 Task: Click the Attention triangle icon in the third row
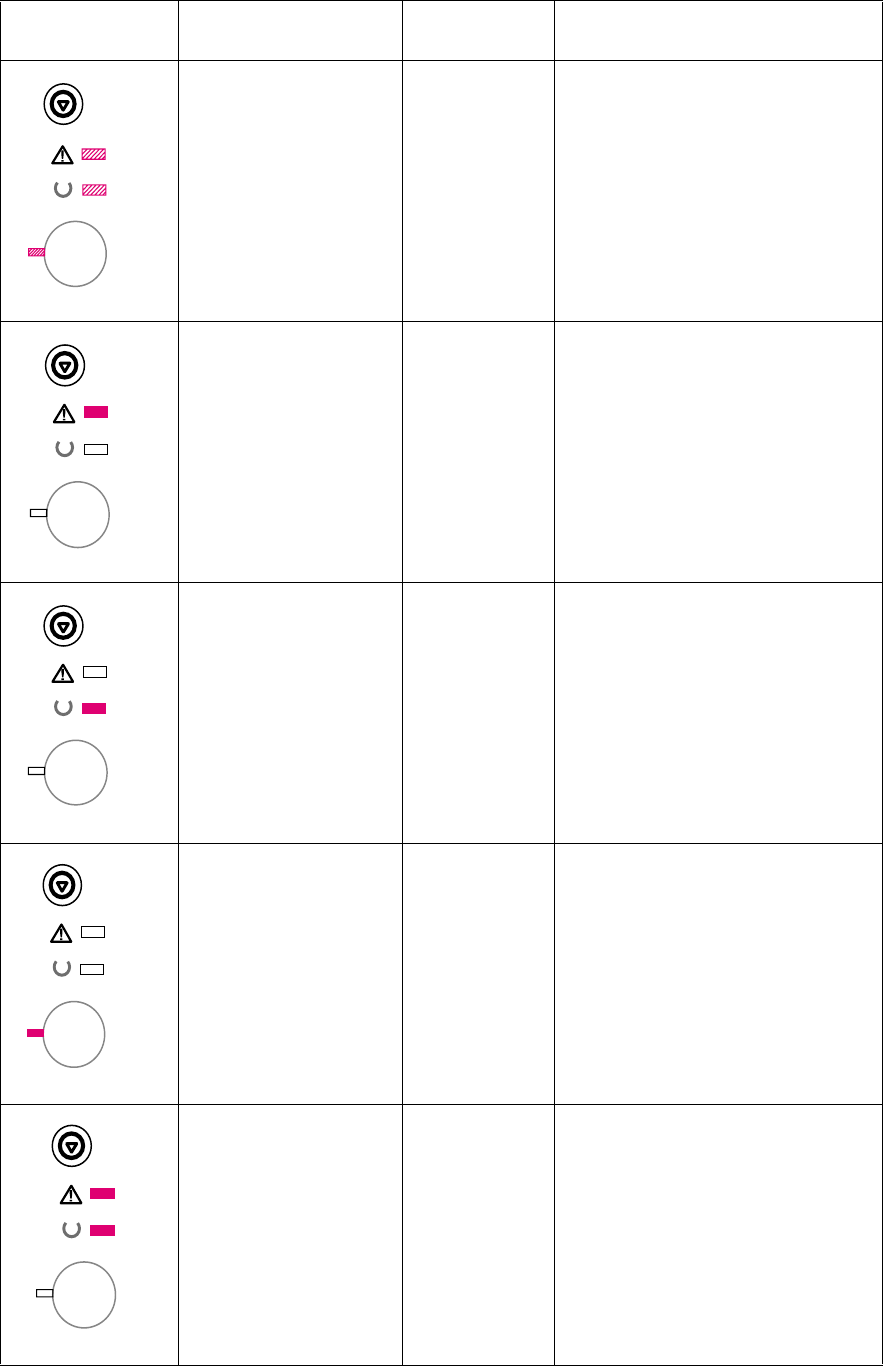[62, 672]
